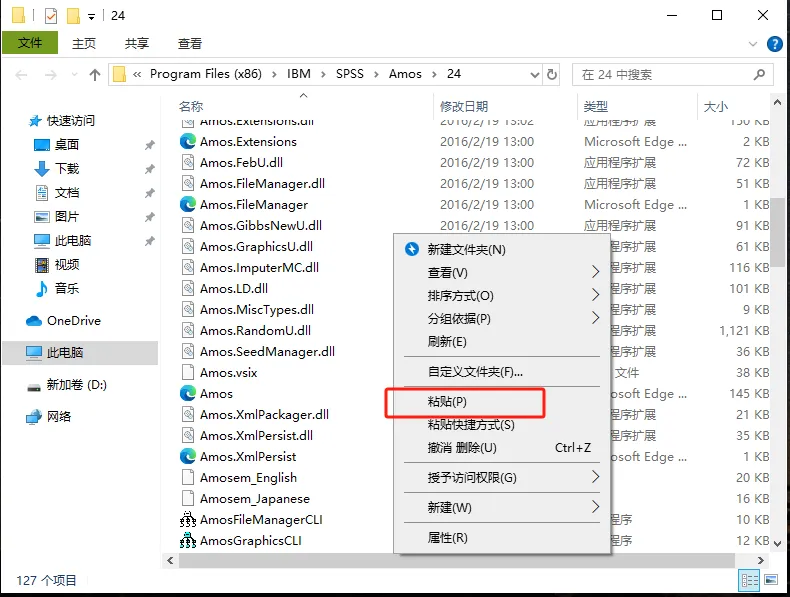
Task: Open the help question mark icon
Action: coord(774,44)
